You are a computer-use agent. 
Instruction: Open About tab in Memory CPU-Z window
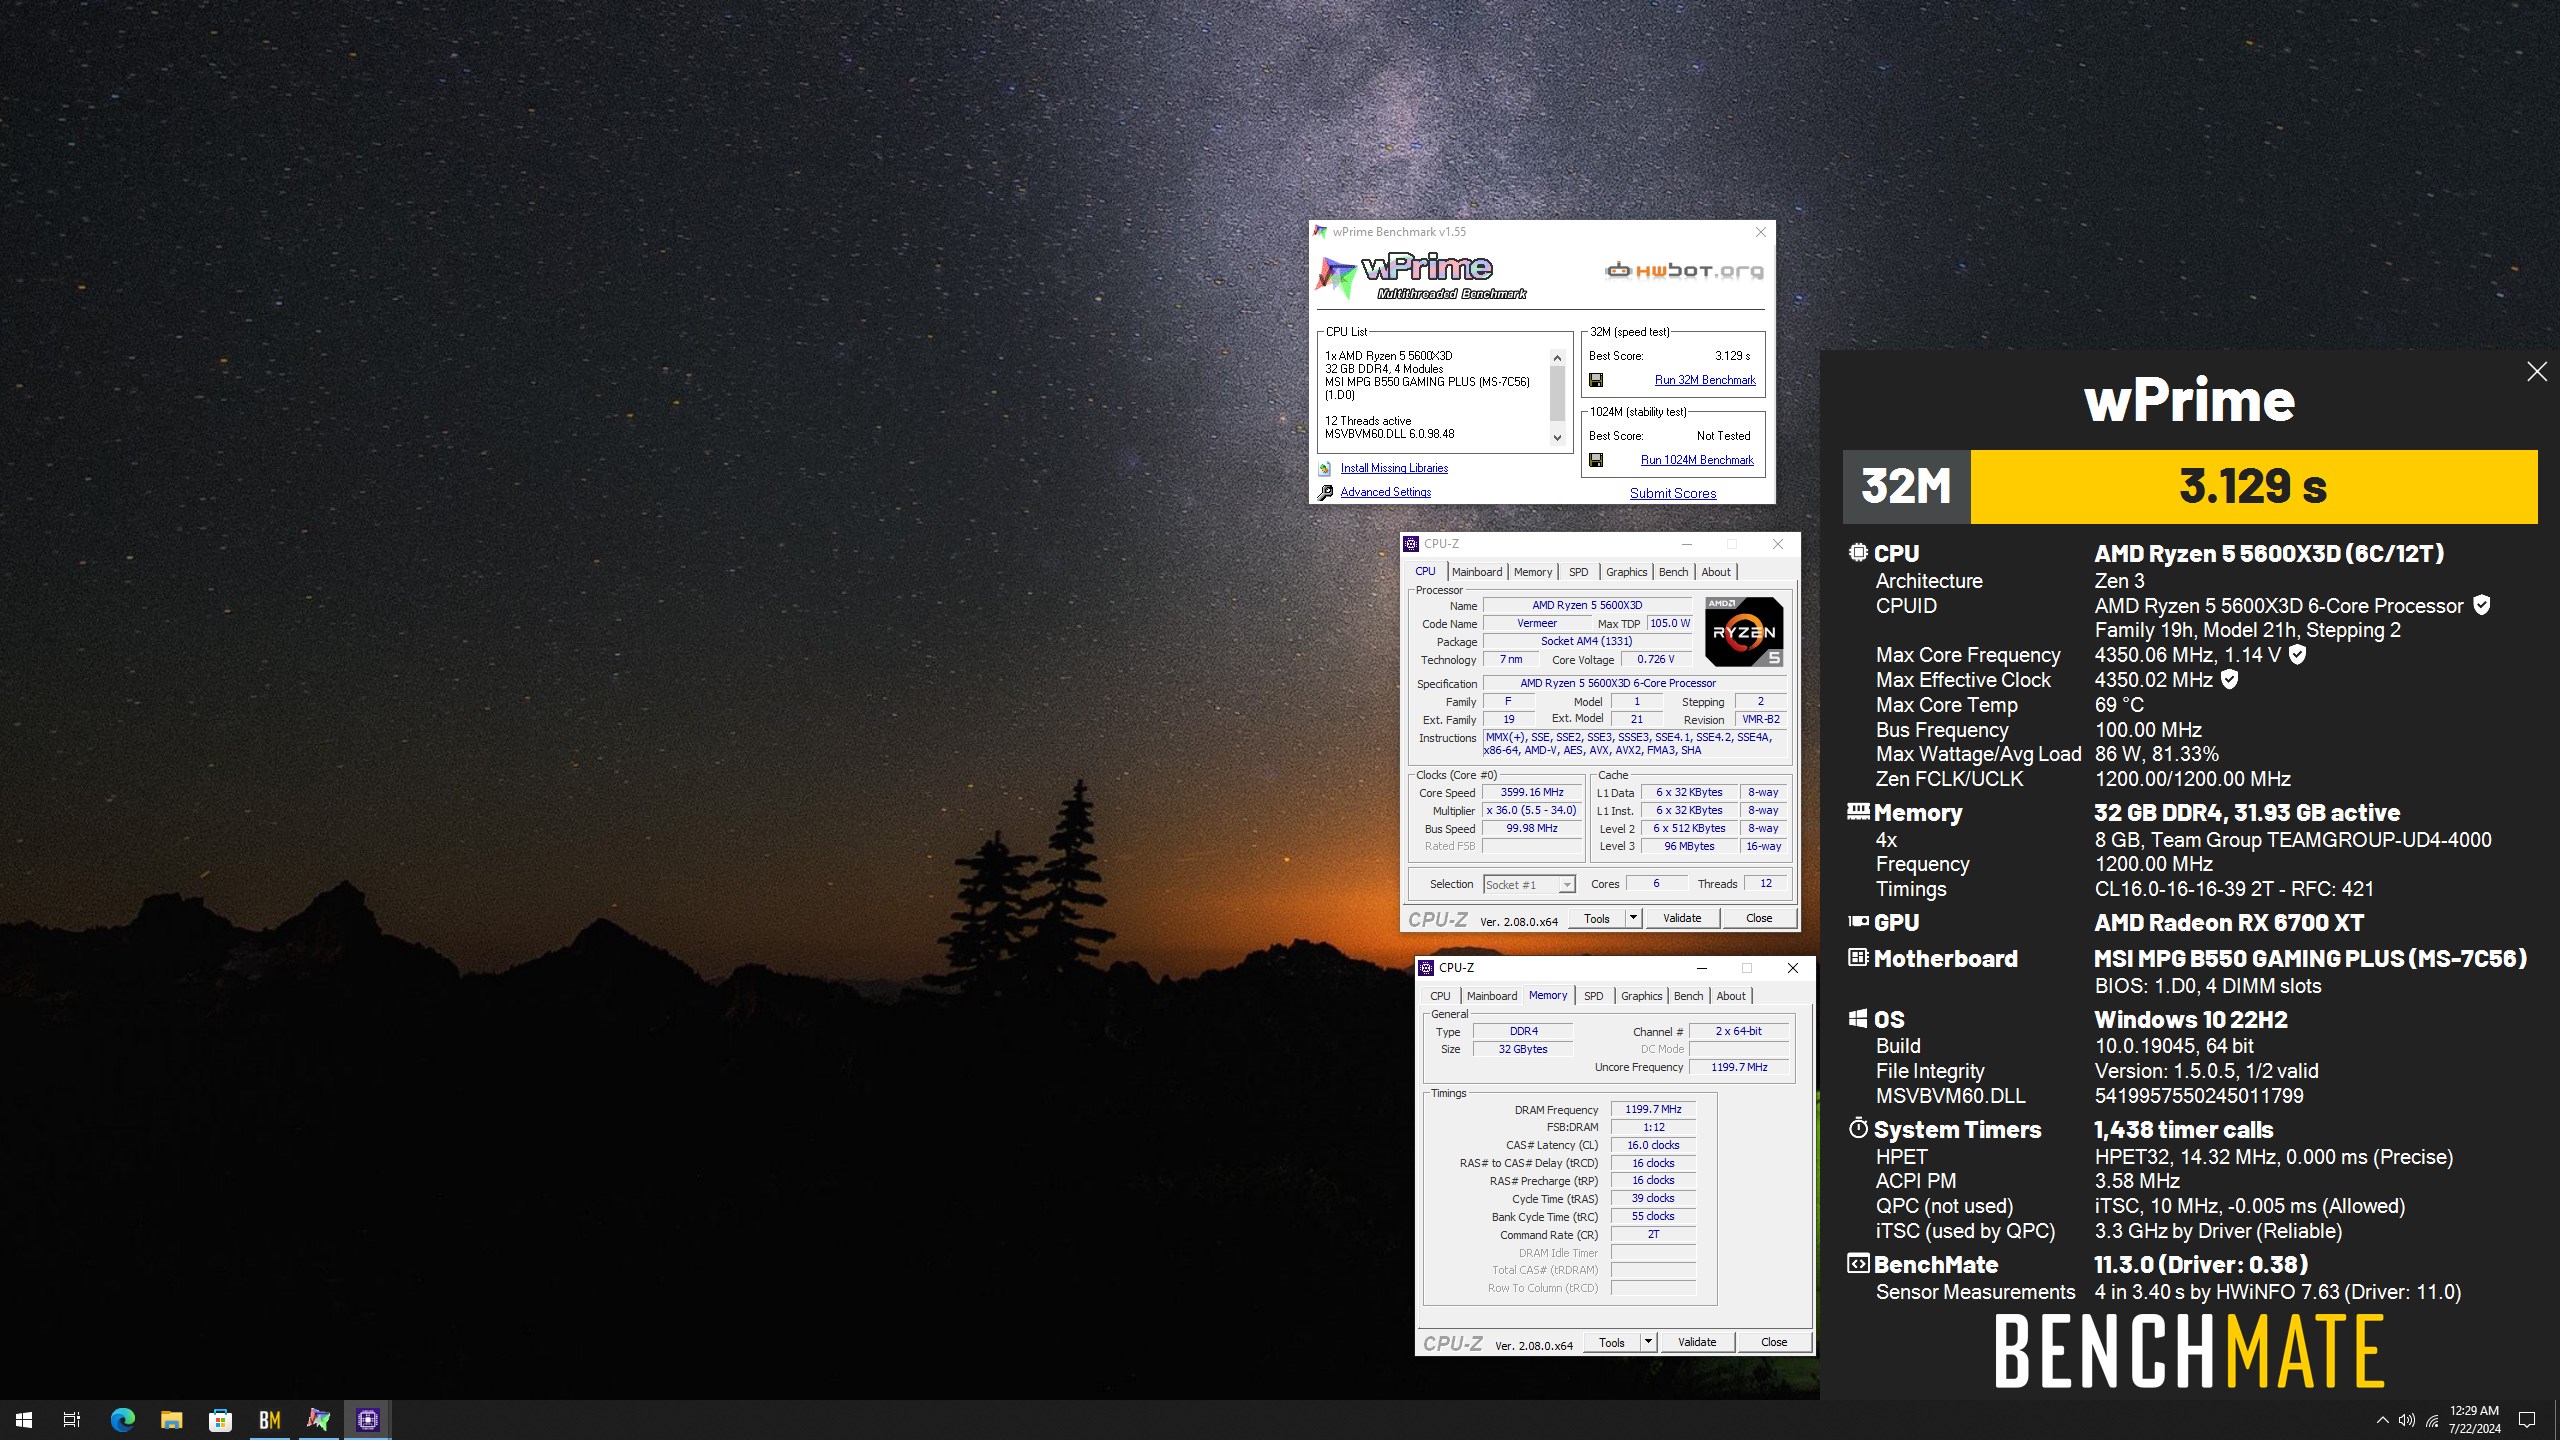1731,996
